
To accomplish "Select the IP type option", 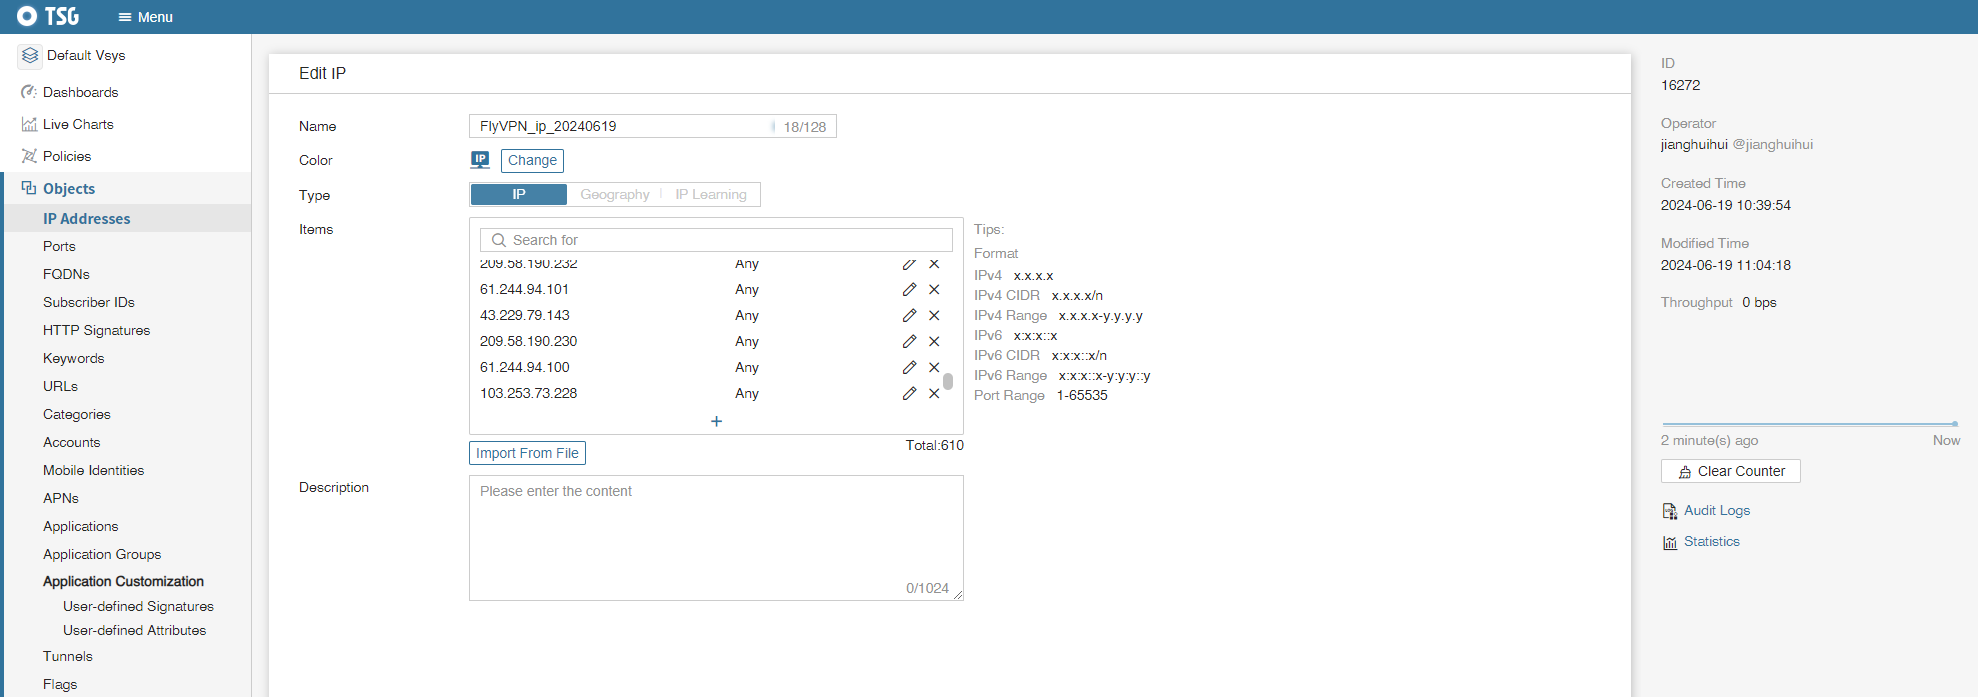I will point(518,195).
